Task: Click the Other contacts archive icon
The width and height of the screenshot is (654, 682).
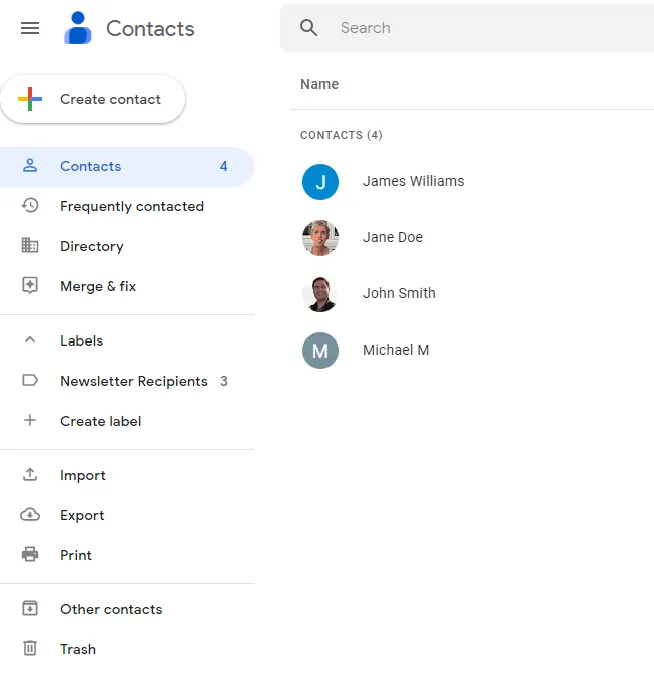Action: [x=30, y=608]
